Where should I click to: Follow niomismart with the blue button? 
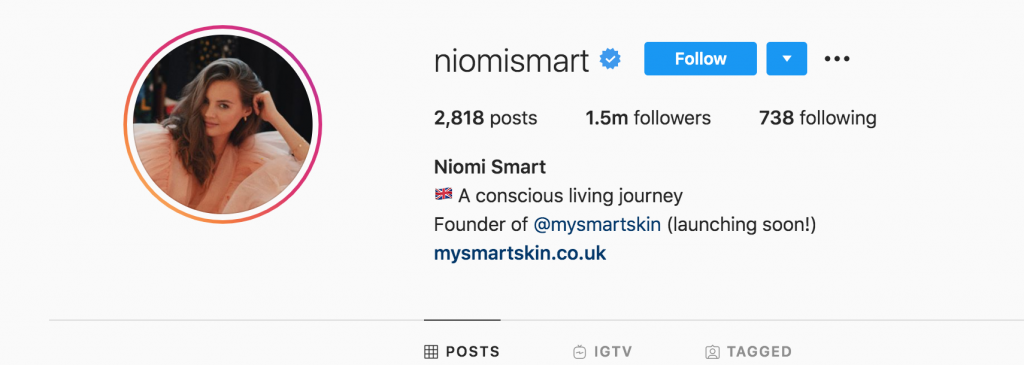tap(700, 59)
